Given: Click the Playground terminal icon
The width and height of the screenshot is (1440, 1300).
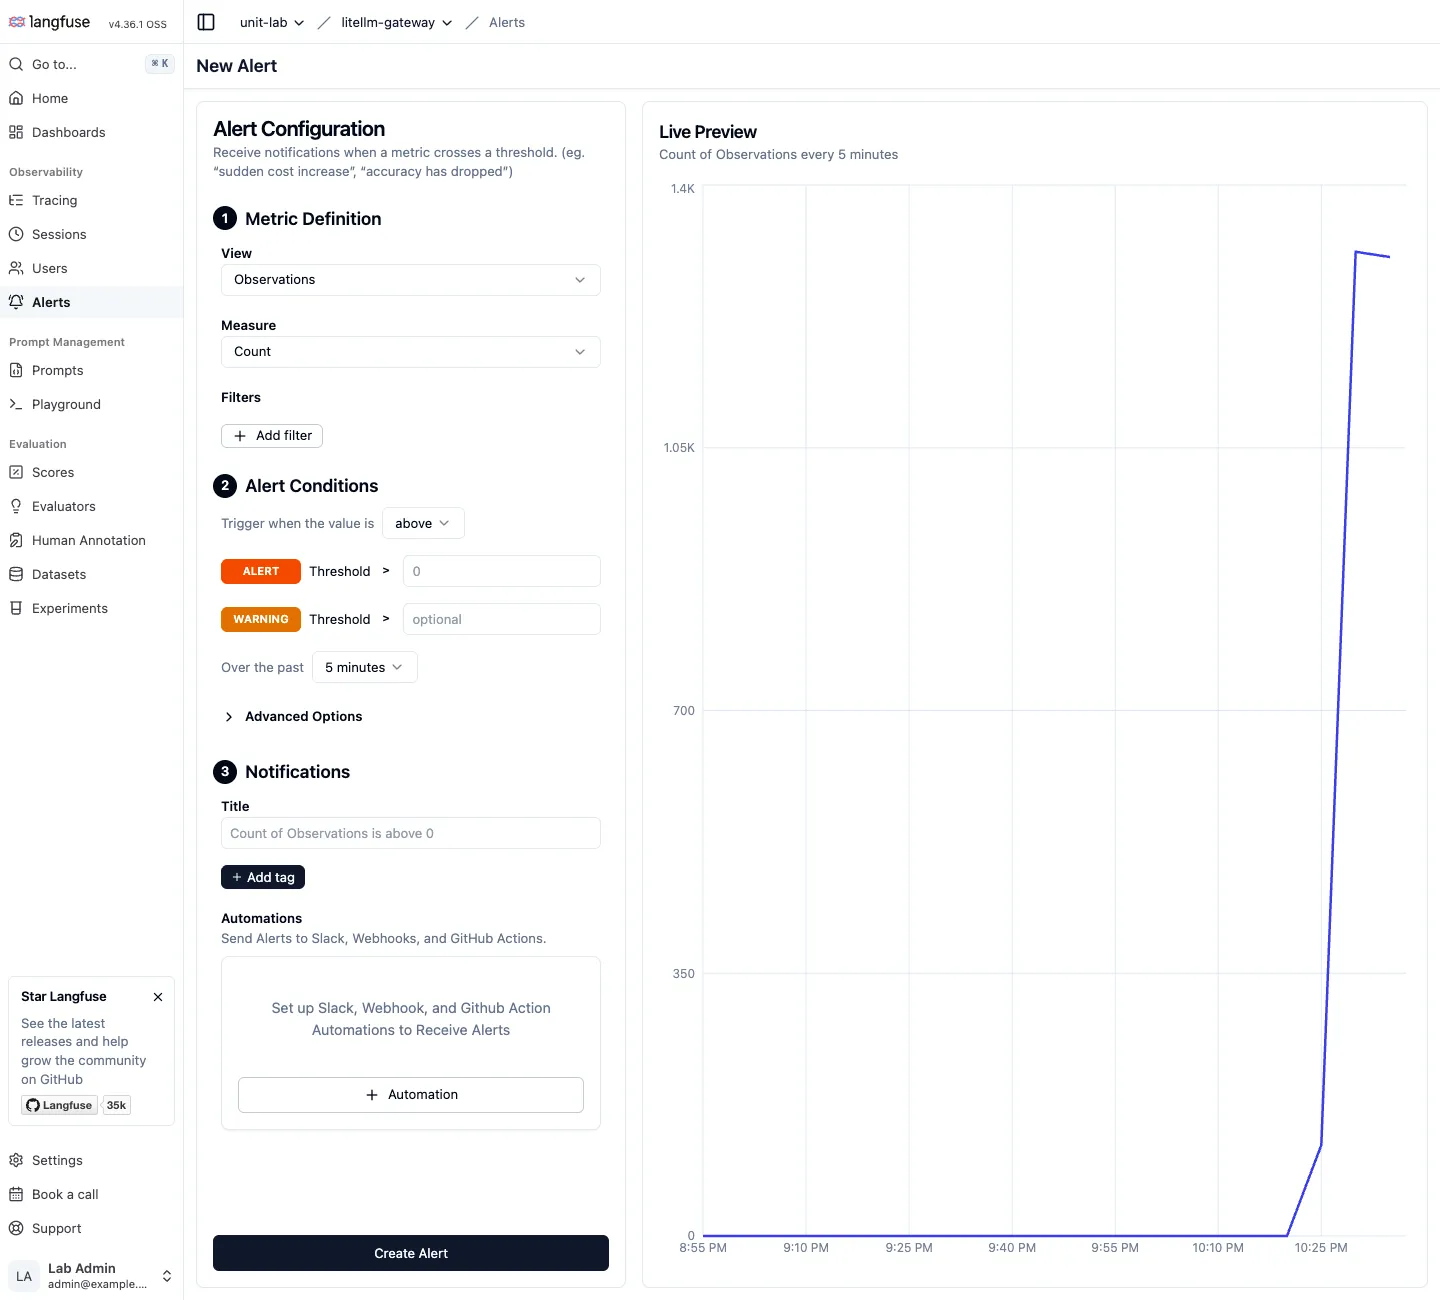Looking at the screenshot, I should [16, 404].
